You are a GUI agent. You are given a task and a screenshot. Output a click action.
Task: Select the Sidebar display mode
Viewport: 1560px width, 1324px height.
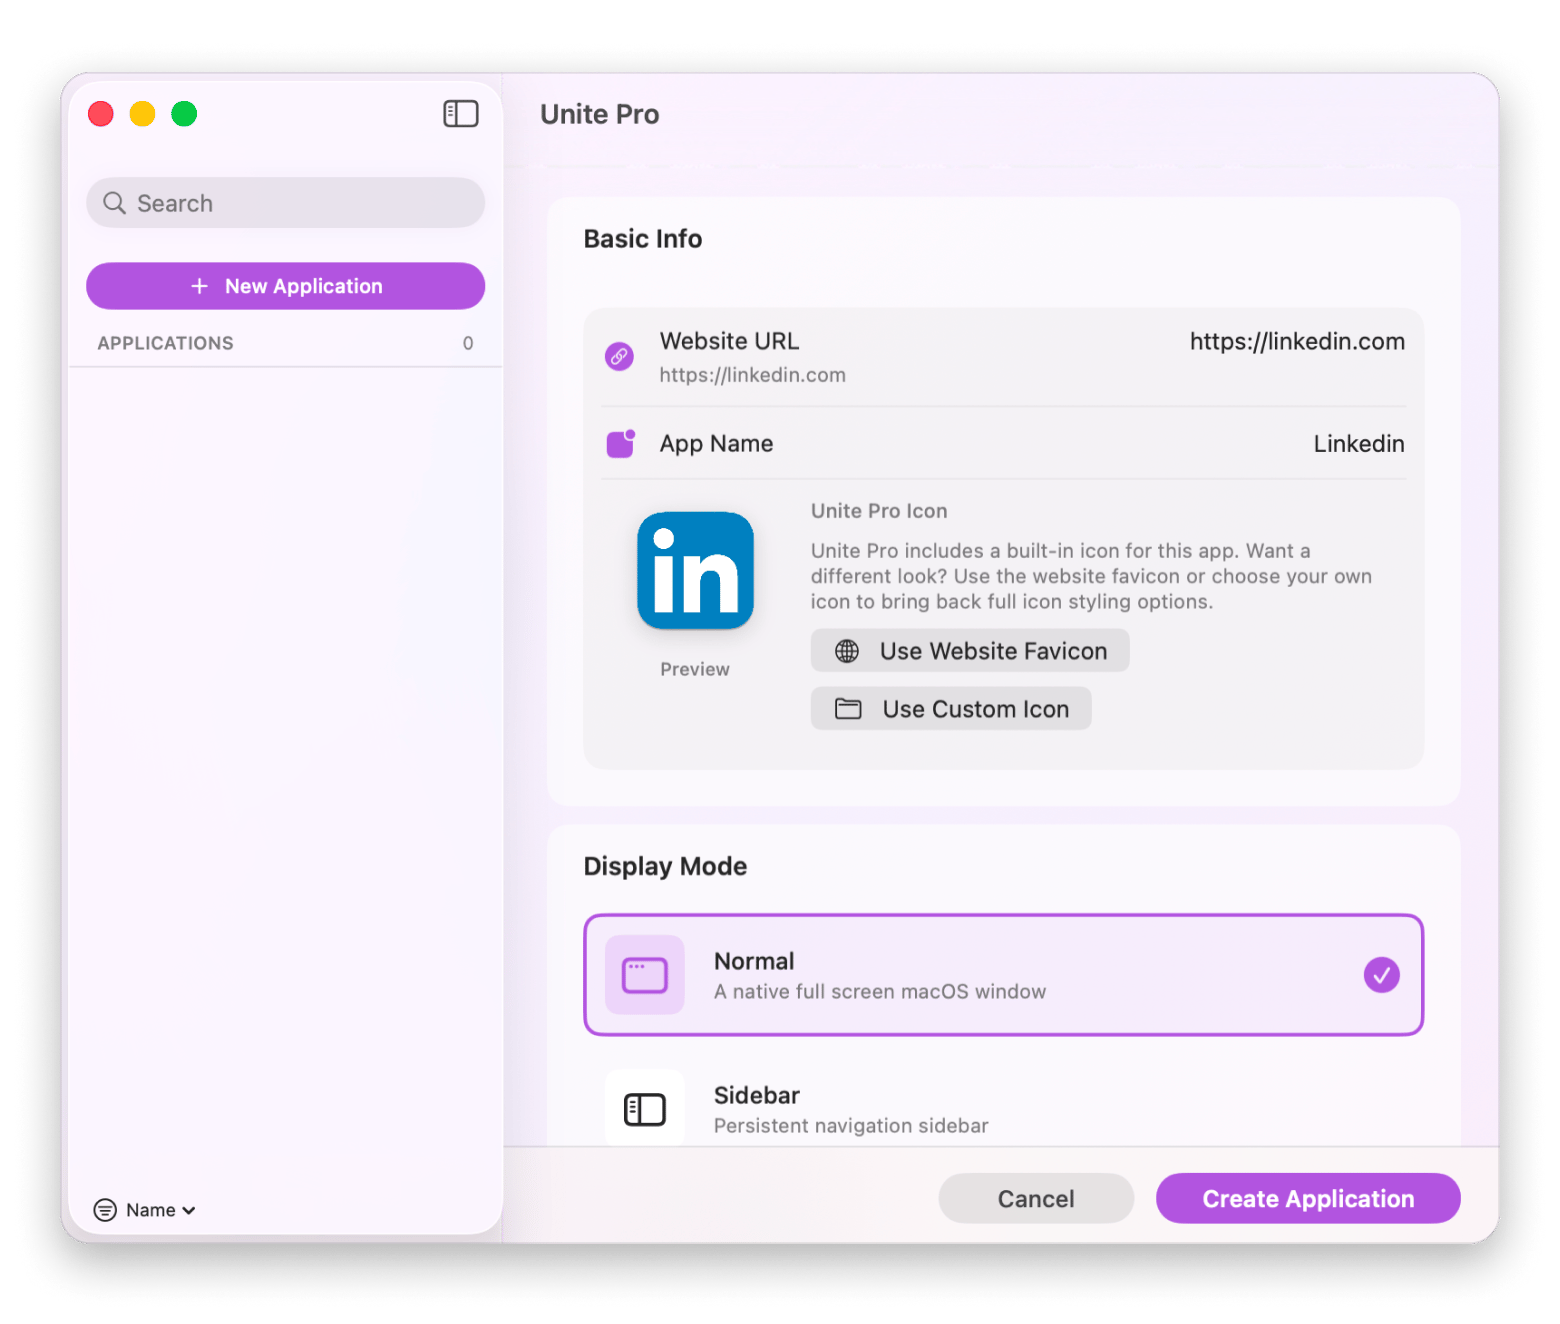(x=1003, y=1109)
